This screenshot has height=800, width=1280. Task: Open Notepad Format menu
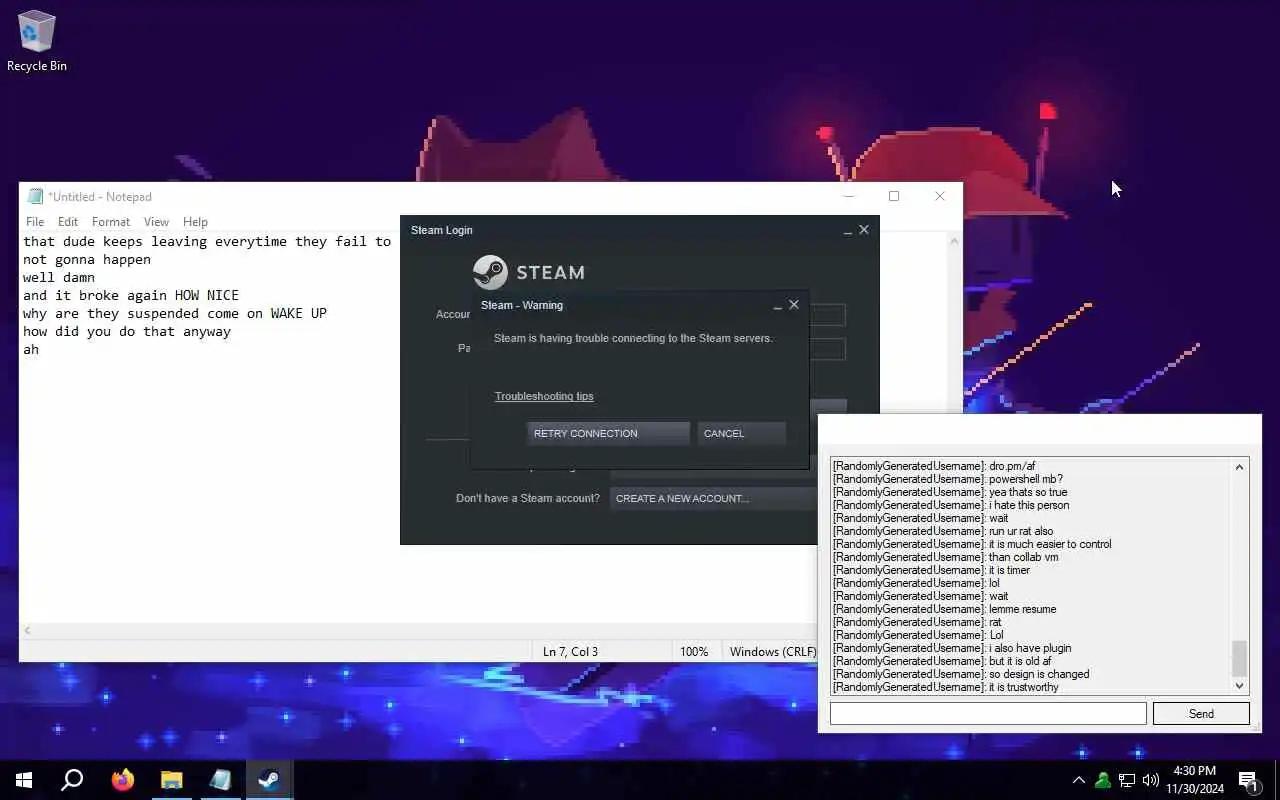[111, 222]
